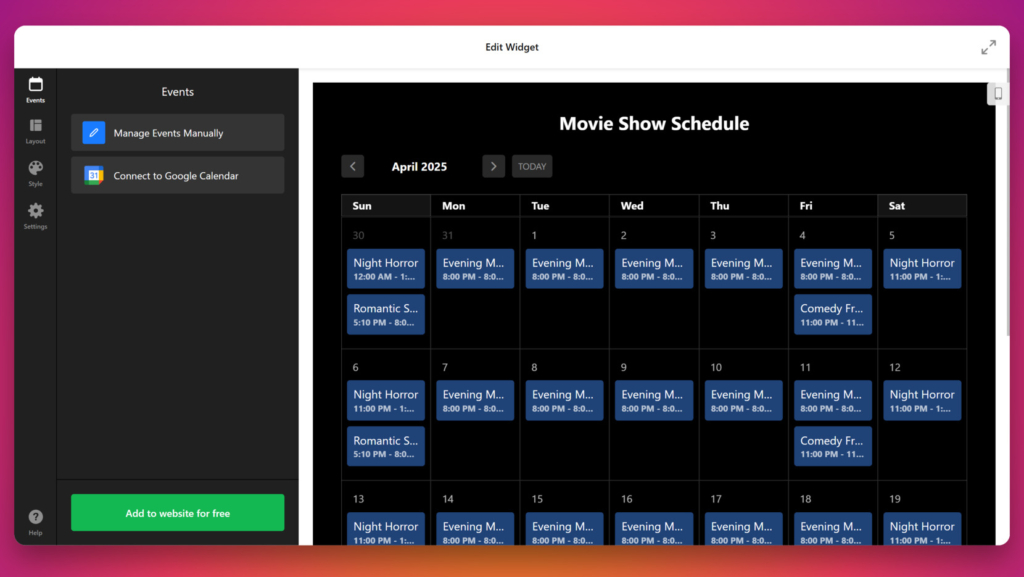Click the fullscreen expand icon

988,46
